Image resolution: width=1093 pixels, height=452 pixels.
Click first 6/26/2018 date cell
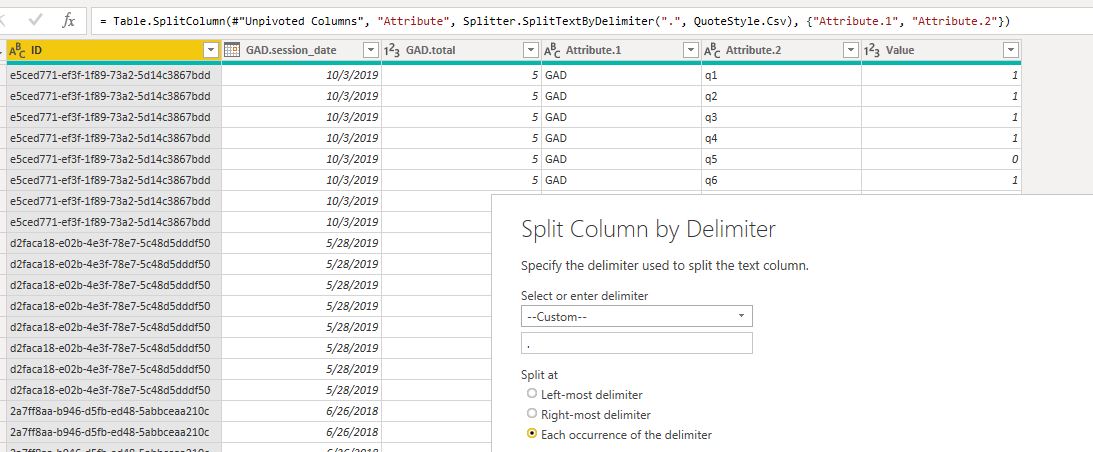coord(301,411)
